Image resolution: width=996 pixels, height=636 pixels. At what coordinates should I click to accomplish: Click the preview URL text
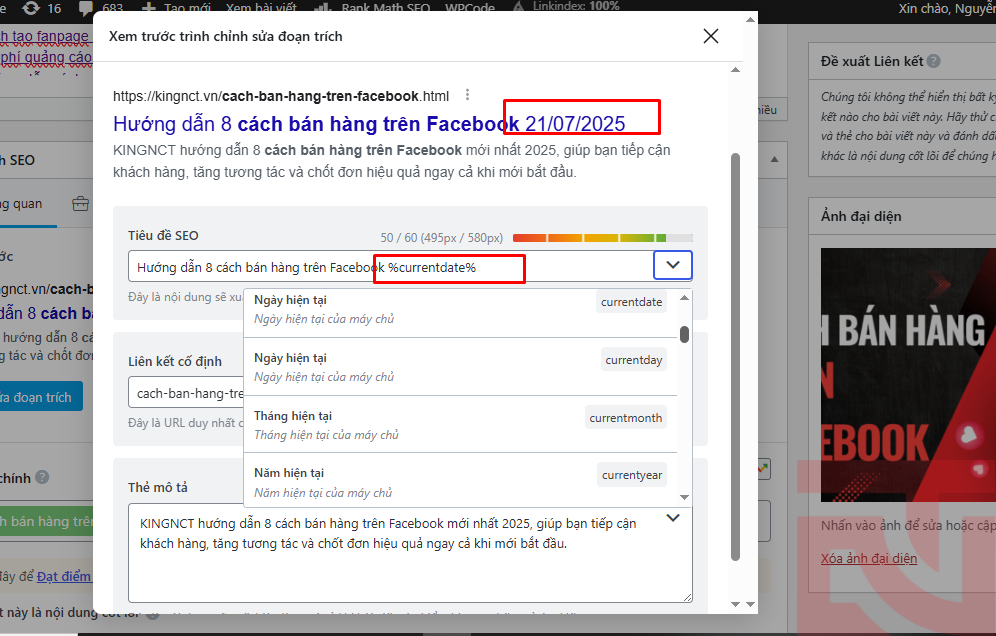pyautogui.click(x=281, y=96)
